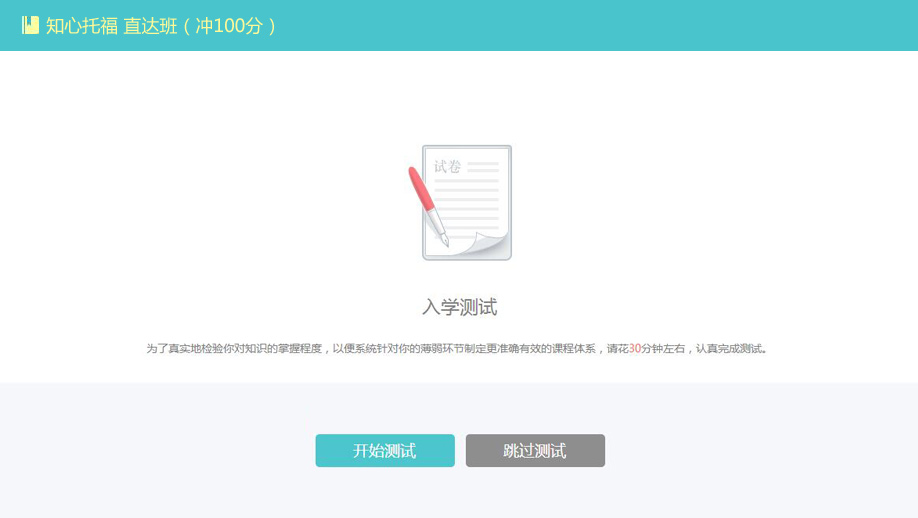Click the yellow book icon in header
This screenshot has height=518, width=918.
tap(30, 25)
